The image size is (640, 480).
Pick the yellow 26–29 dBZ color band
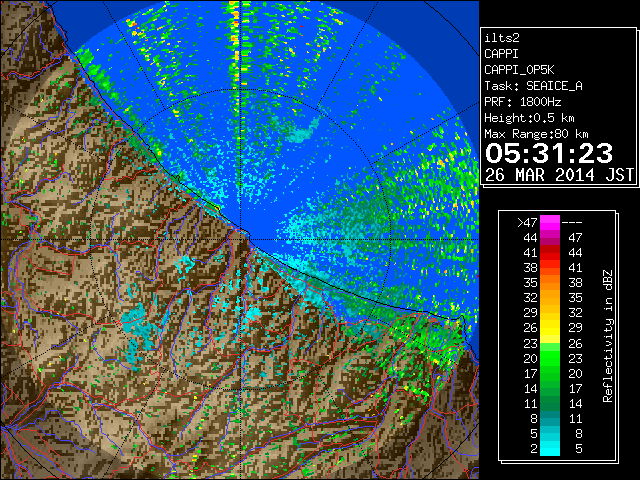tap(550, 328)
